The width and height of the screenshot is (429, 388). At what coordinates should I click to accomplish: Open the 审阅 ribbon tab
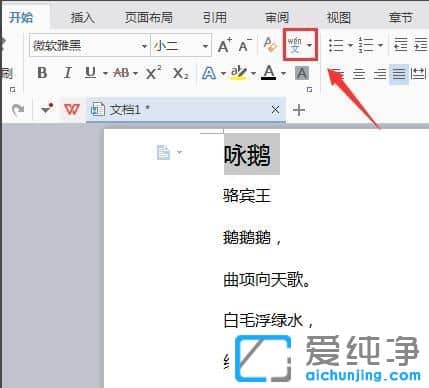(277, 18)
